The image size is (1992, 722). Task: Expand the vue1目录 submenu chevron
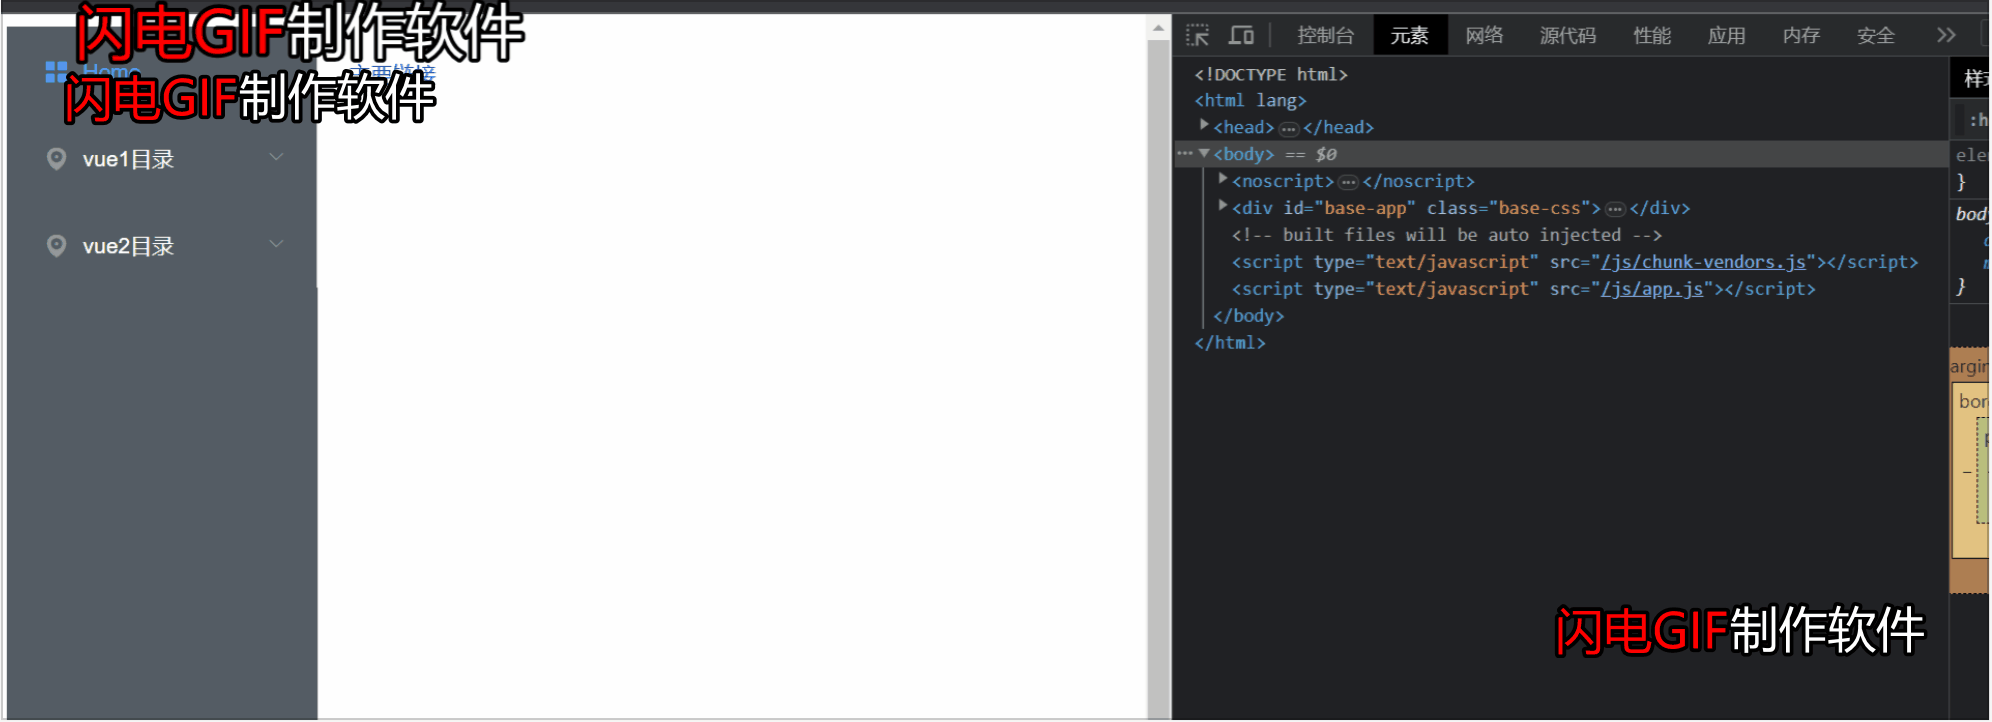click(x=277, y=157)
